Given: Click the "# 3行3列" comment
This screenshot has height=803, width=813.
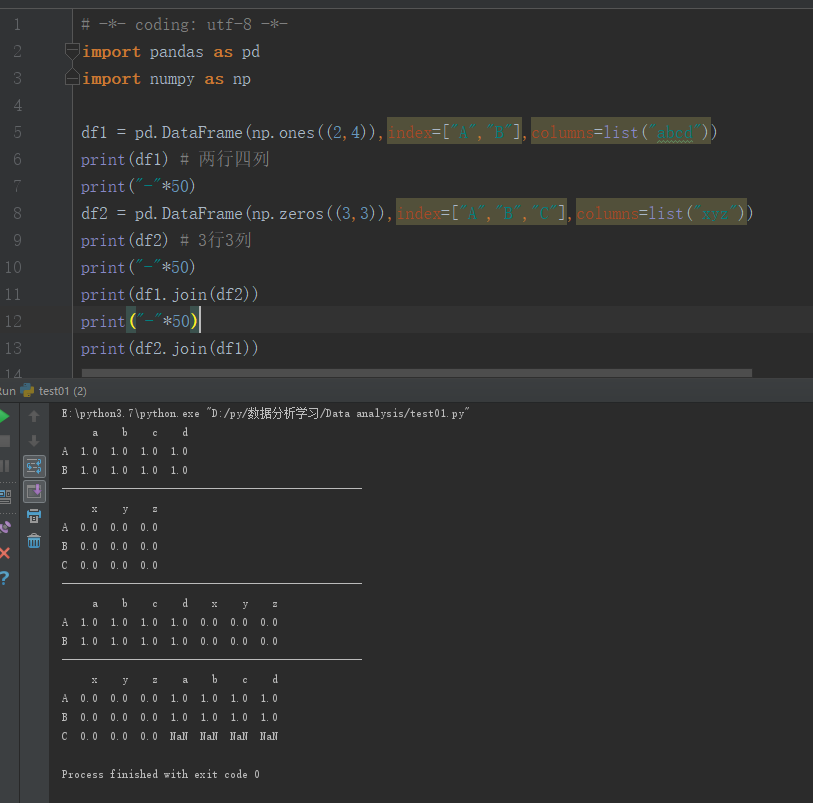Looking at the screenshot, I should (x=216, y=240).
